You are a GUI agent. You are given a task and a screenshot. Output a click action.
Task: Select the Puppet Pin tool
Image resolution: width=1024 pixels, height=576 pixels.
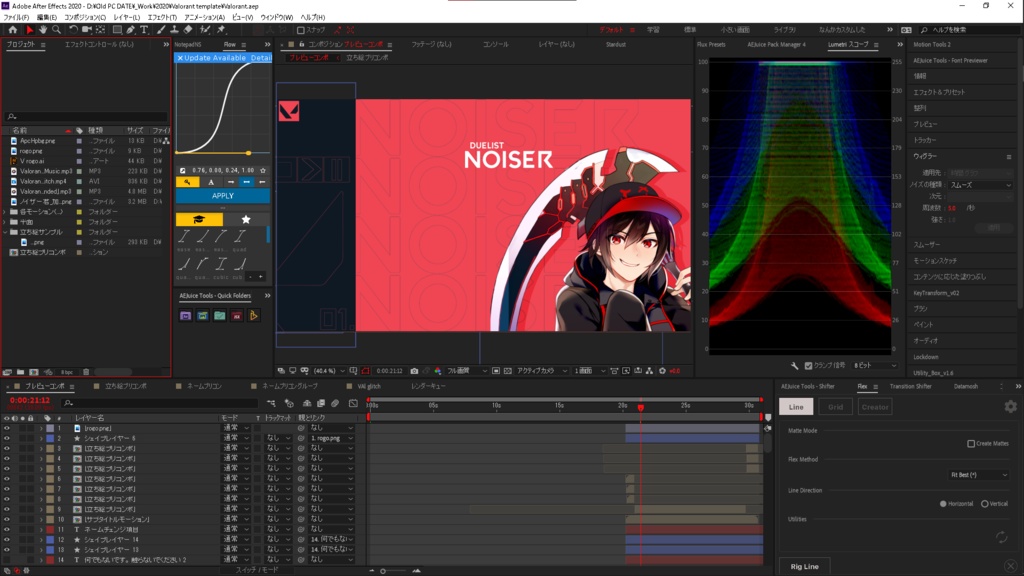click(221, 30)
